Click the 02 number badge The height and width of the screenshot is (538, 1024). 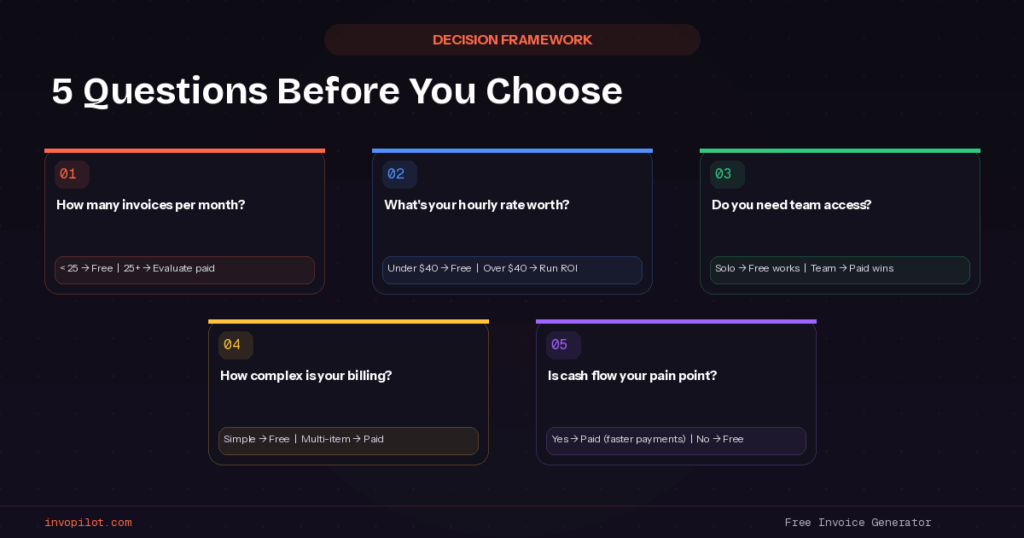coord(399,174)
